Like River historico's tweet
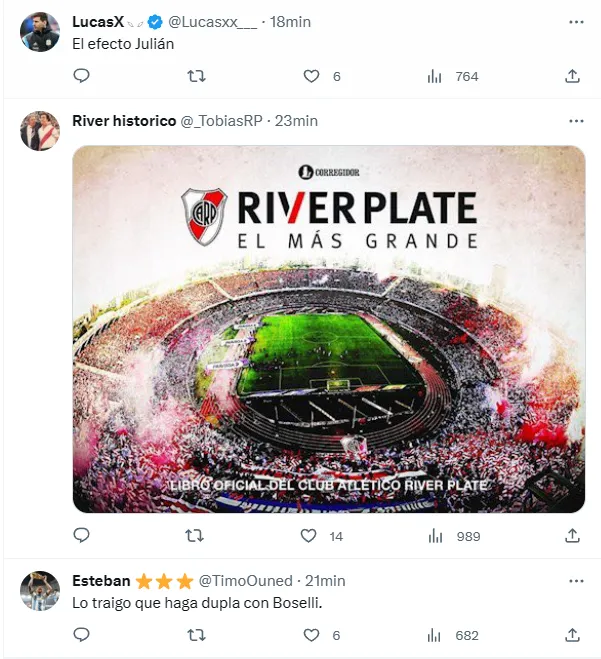The width and height of the screenshot is (601, 659). [x=311, y=536]
